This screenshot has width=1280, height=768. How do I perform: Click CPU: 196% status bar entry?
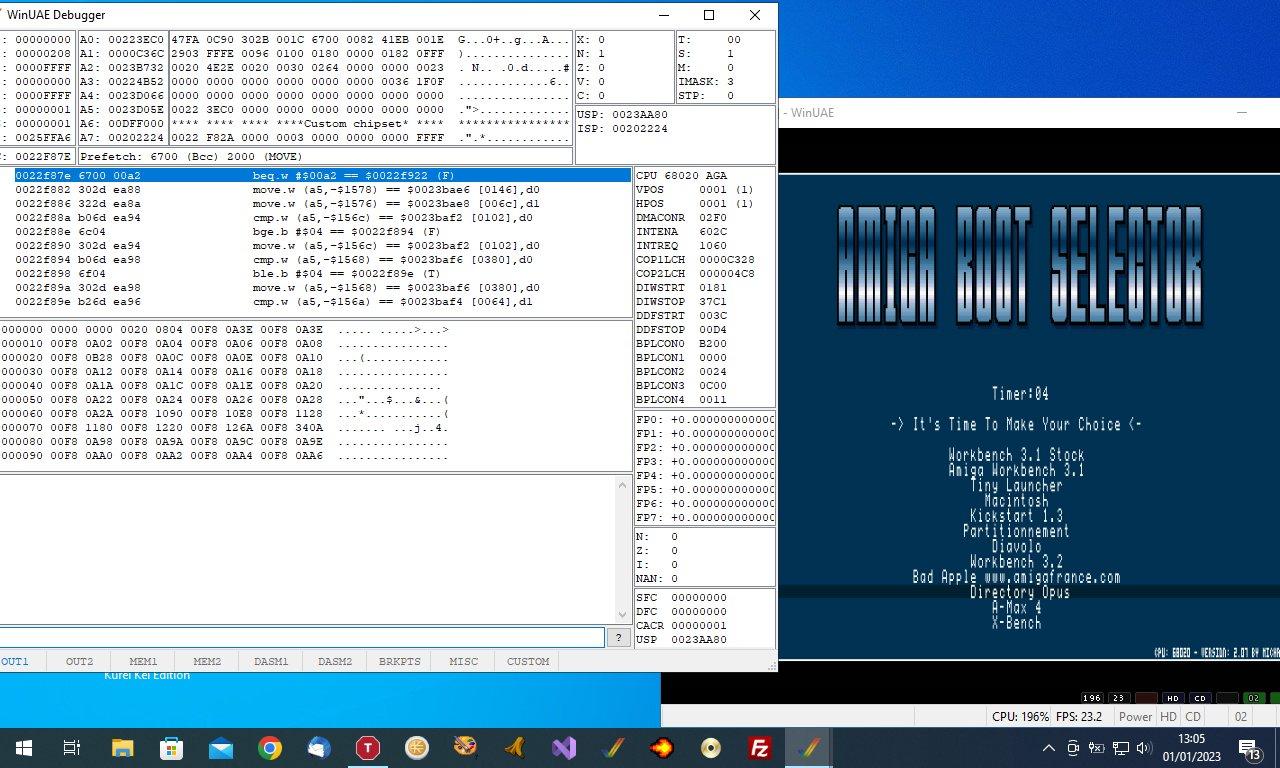point(1021,716)
